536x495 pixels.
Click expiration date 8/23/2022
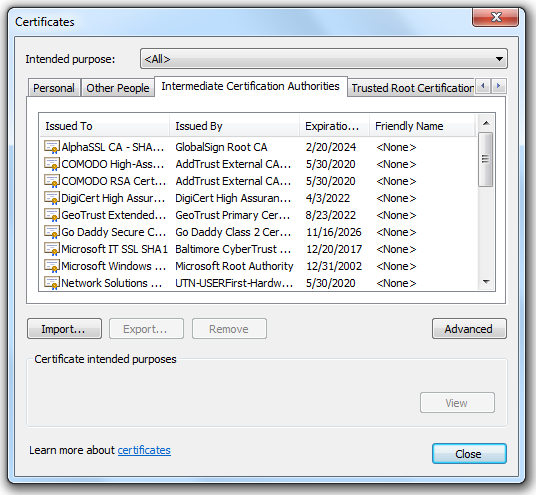click(331, 215)
